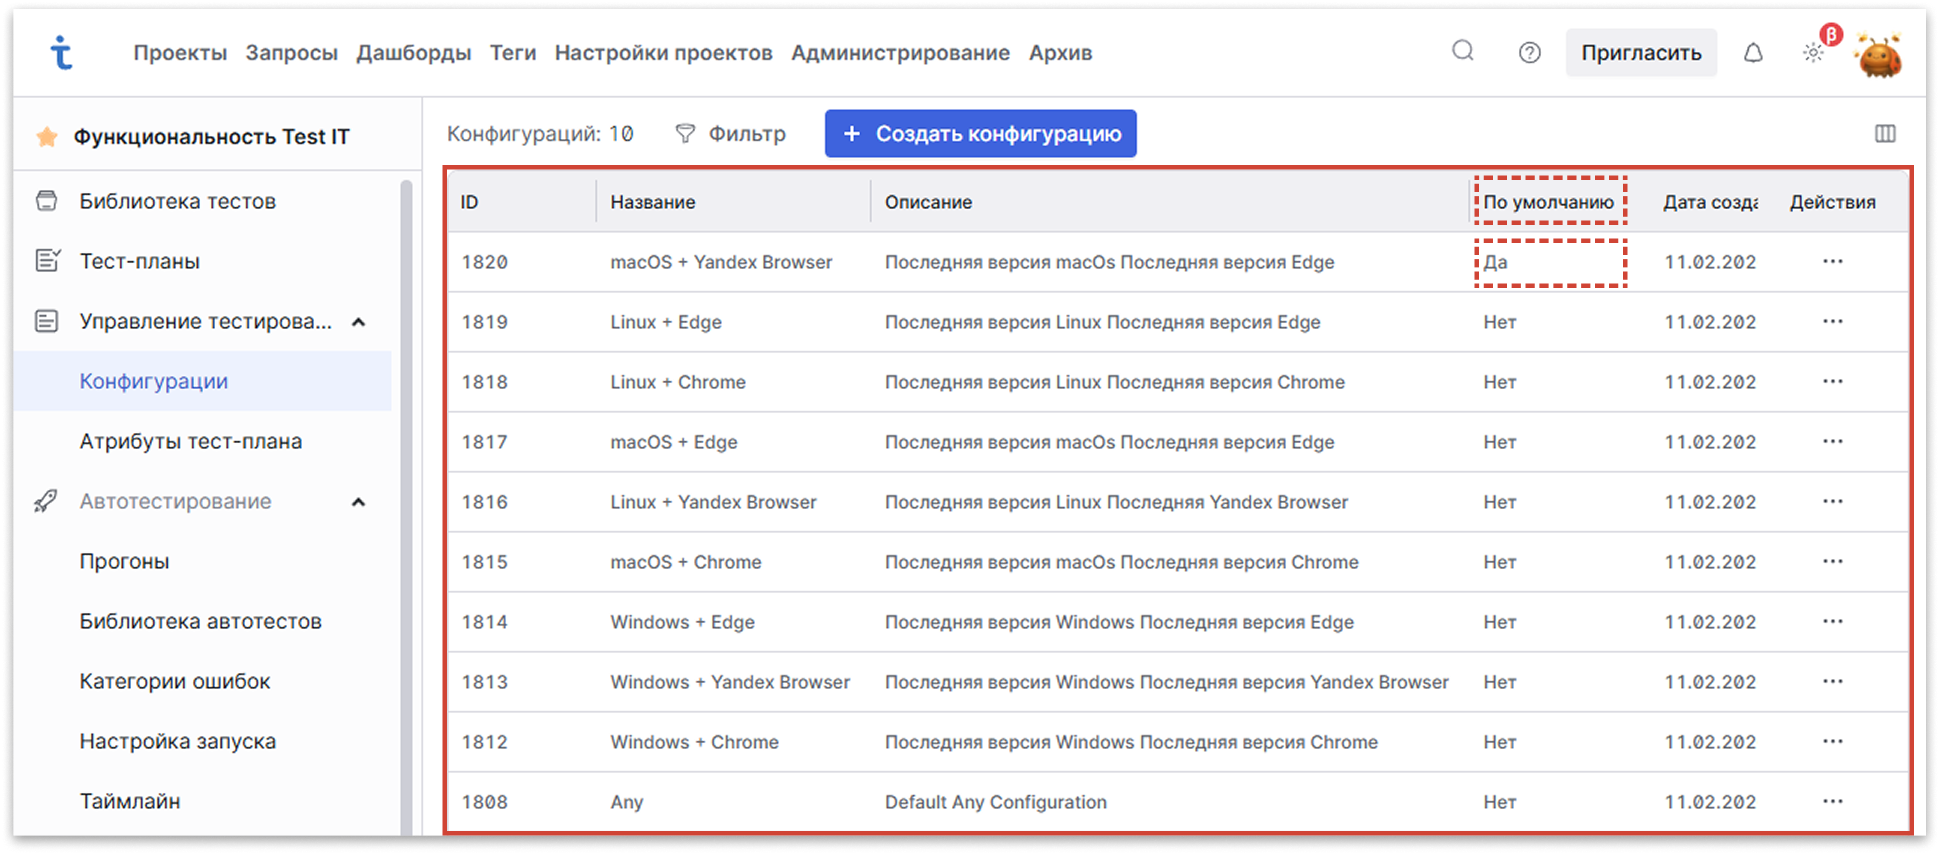The height and width of the screenshot is (855, 1940).
Task: Open actions menu for Windows + Chrome row
Action: (1832, 741)
